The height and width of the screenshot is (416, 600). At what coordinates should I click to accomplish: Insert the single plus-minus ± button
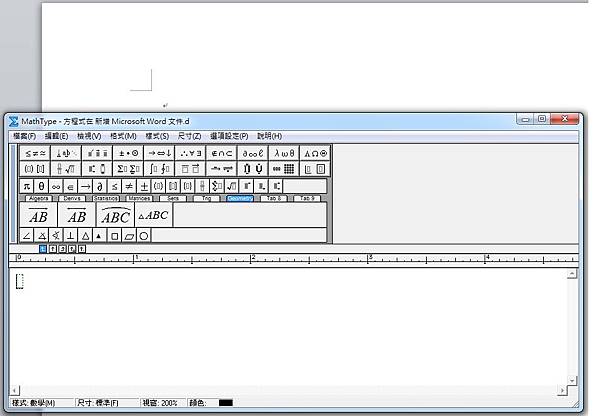(x=144, y=186)
